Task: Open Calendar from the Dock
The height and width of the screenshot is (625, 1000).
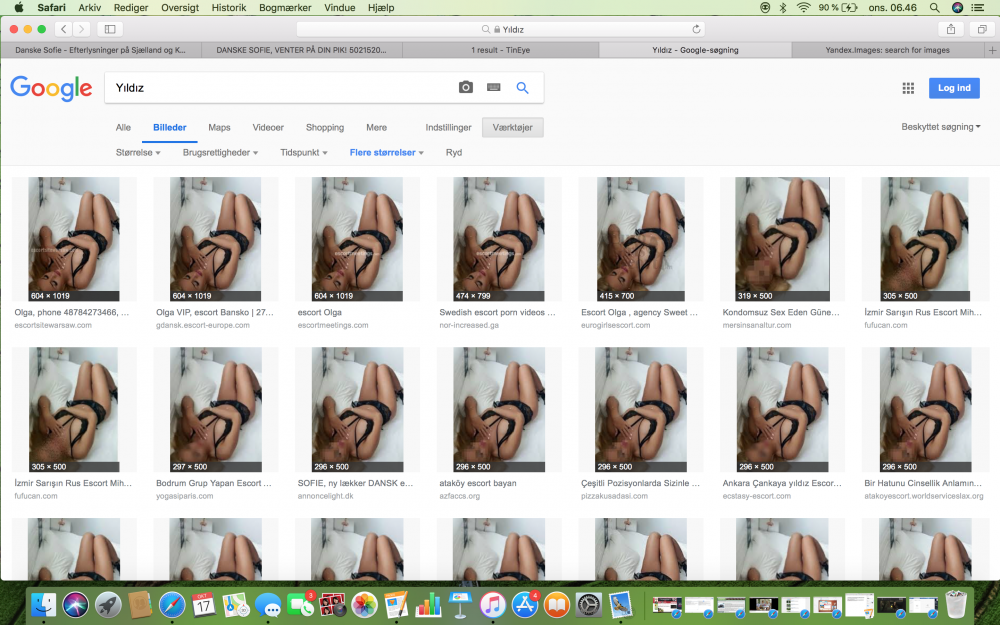Action: point(203,605)
